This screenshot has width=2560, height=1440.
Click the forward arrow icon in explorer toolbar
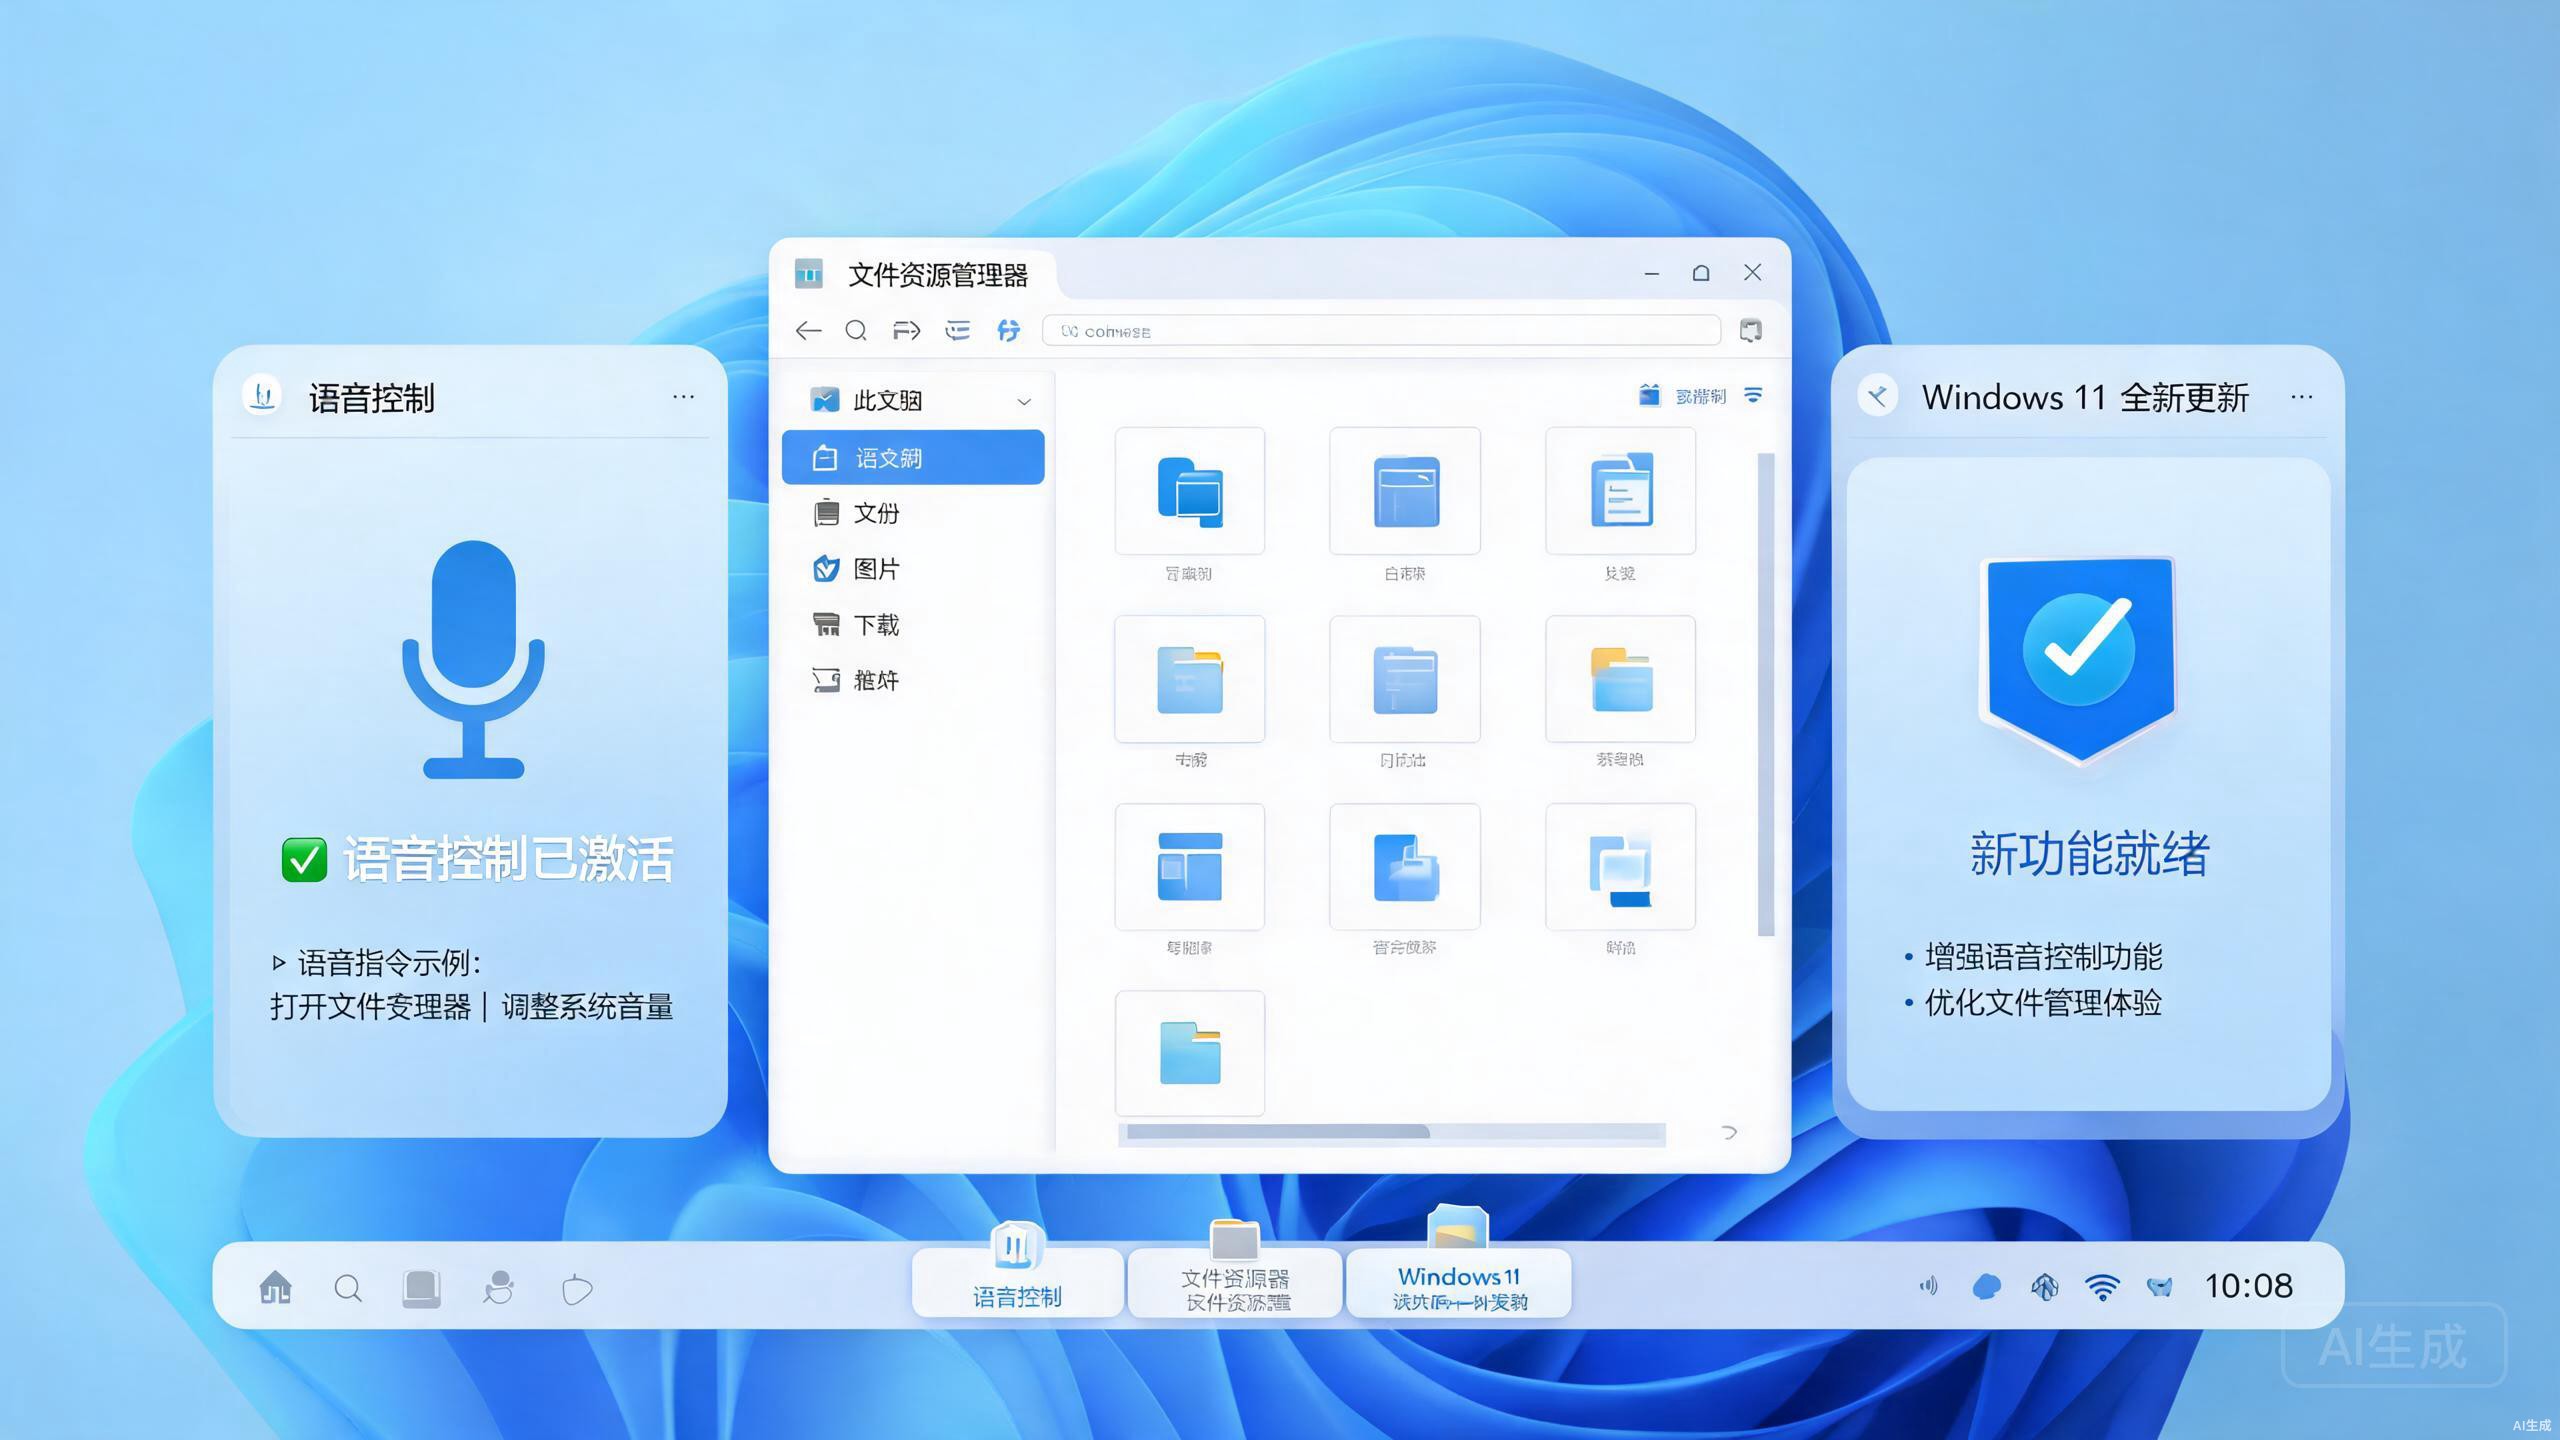point(906,331)
